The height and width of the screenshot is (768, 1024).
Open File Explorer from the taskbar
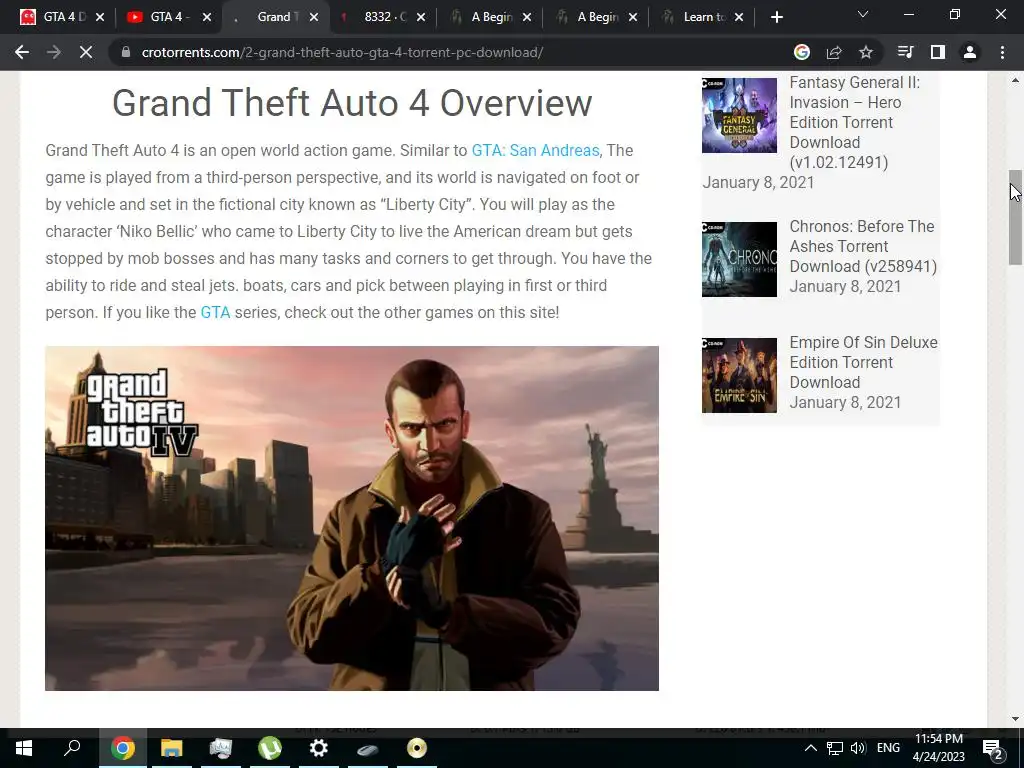(172, 748)
